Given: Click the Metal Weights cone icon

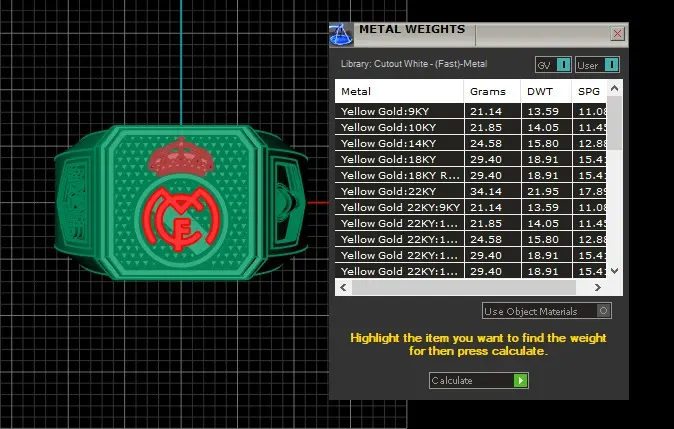Looking at the screenshot, I should coord(341,35).
